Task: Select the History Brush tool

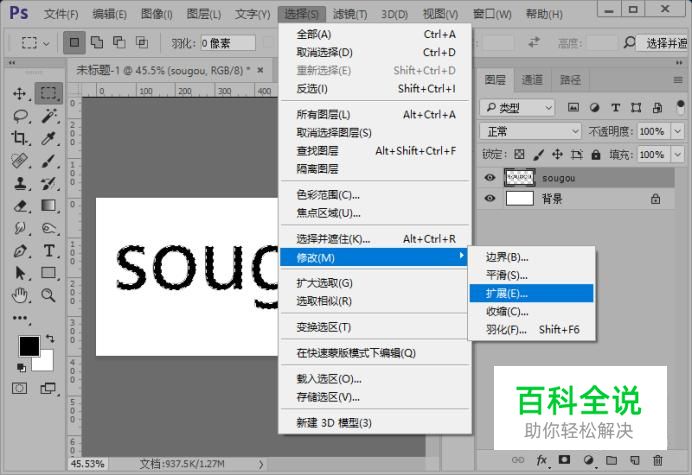Action: point(49,183)
